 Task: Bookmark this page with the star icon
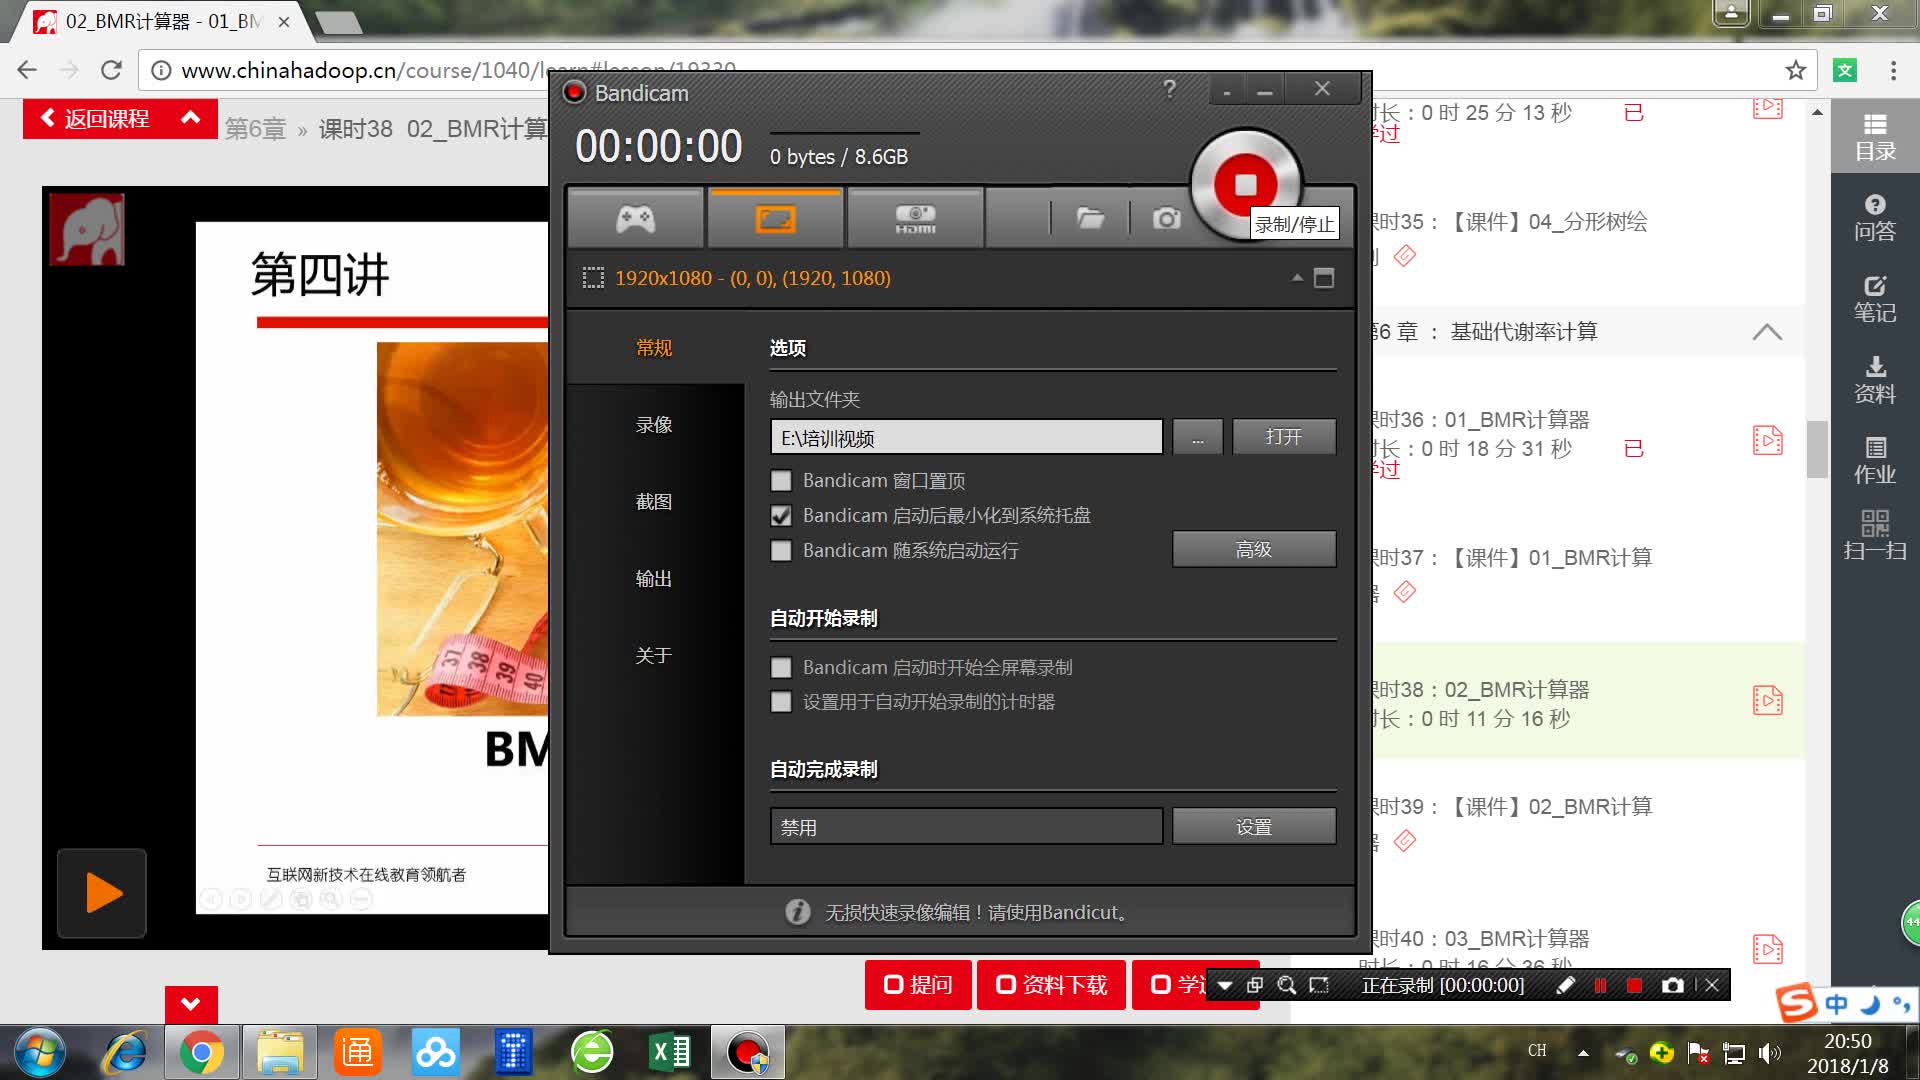tap(1795, 70)
